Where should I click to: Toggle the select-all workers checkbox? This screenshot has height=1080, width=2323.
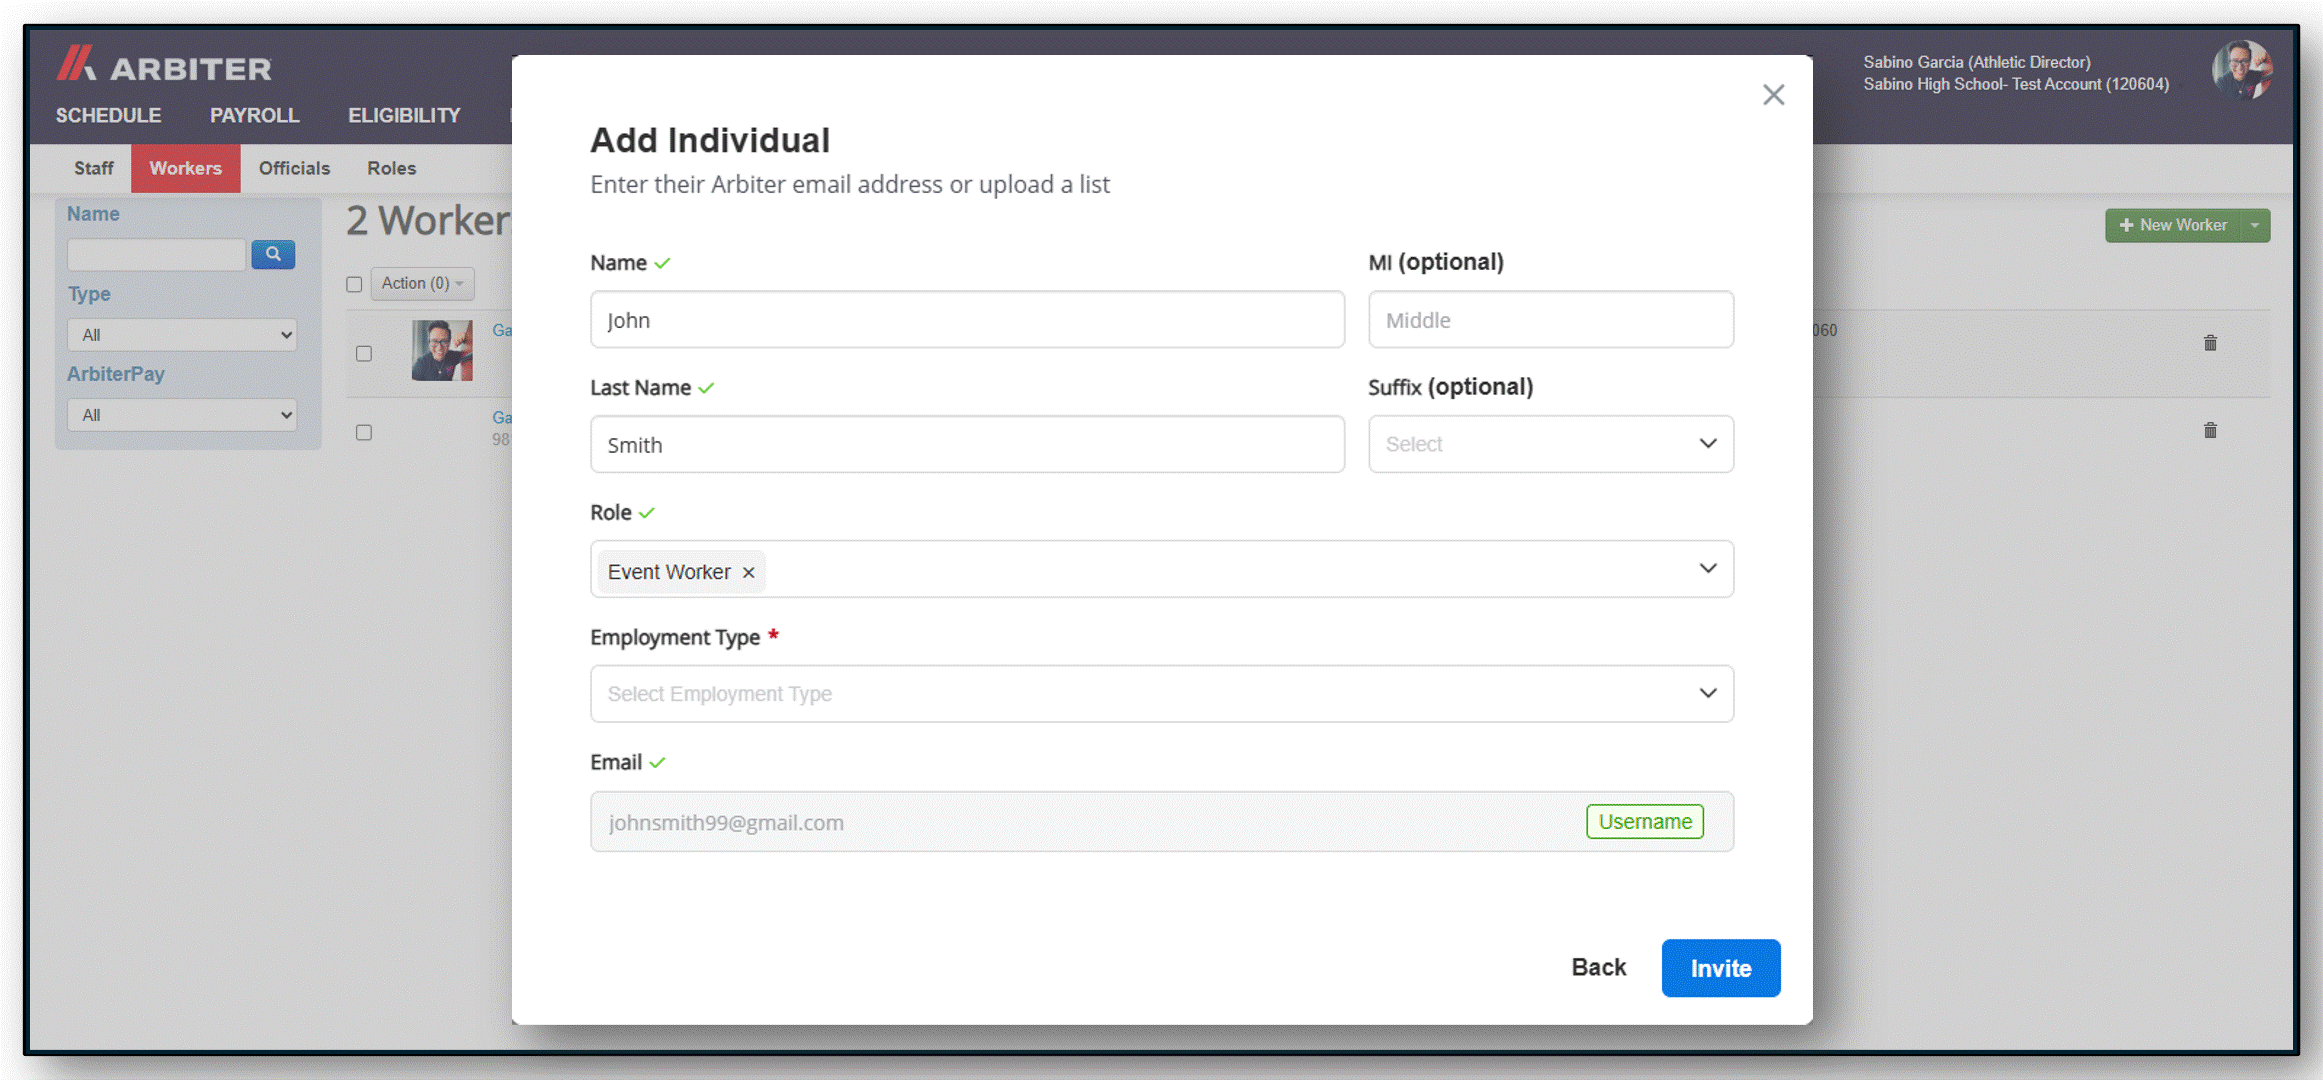(354, 284)
